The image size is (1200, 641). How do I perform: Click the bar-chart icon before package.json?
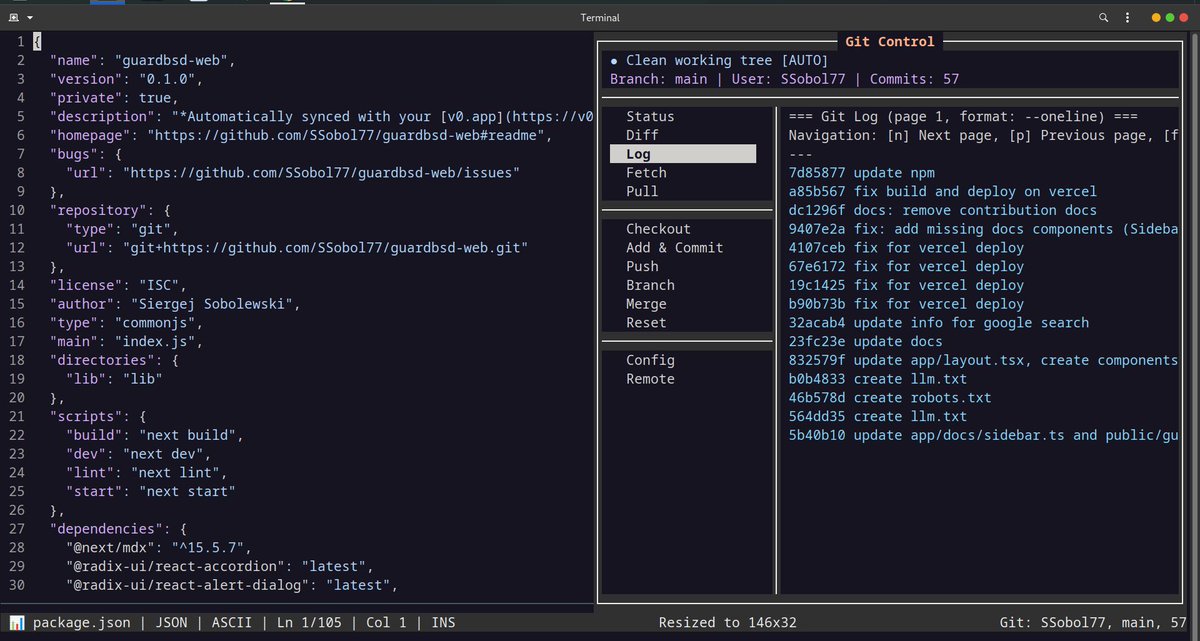click(x=16, y=623)
